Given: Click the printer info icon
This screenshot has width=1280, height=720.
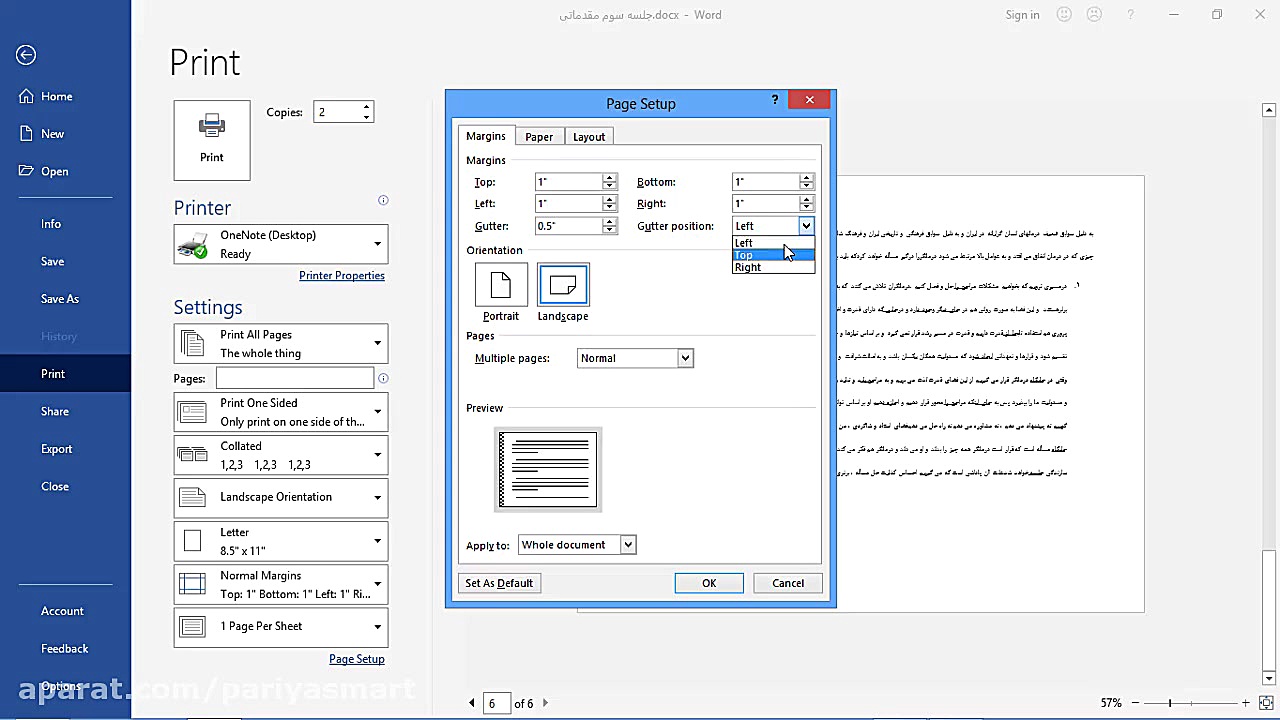Looking at the screenshot, I should click(383, 200).
